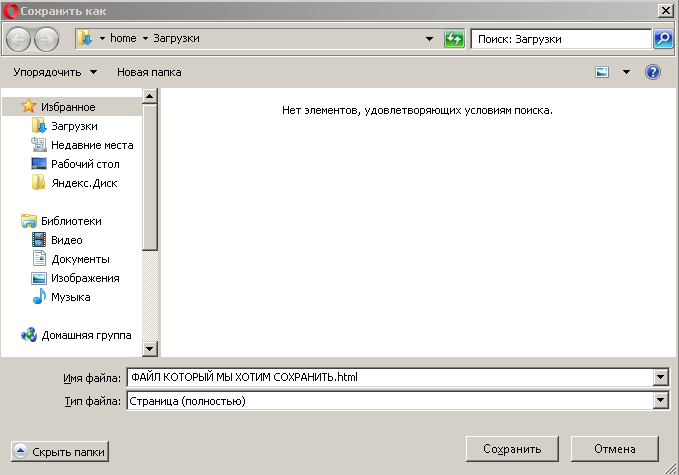Open the help question-mark icon
This screenshot has height=475, width=679.
click(x=653, y=72)
